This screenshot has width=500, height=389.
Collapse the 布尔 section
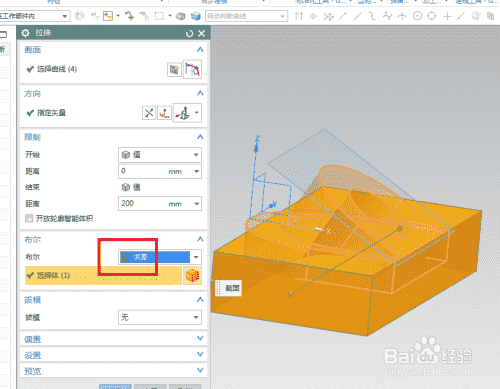(x=200, y=239)
